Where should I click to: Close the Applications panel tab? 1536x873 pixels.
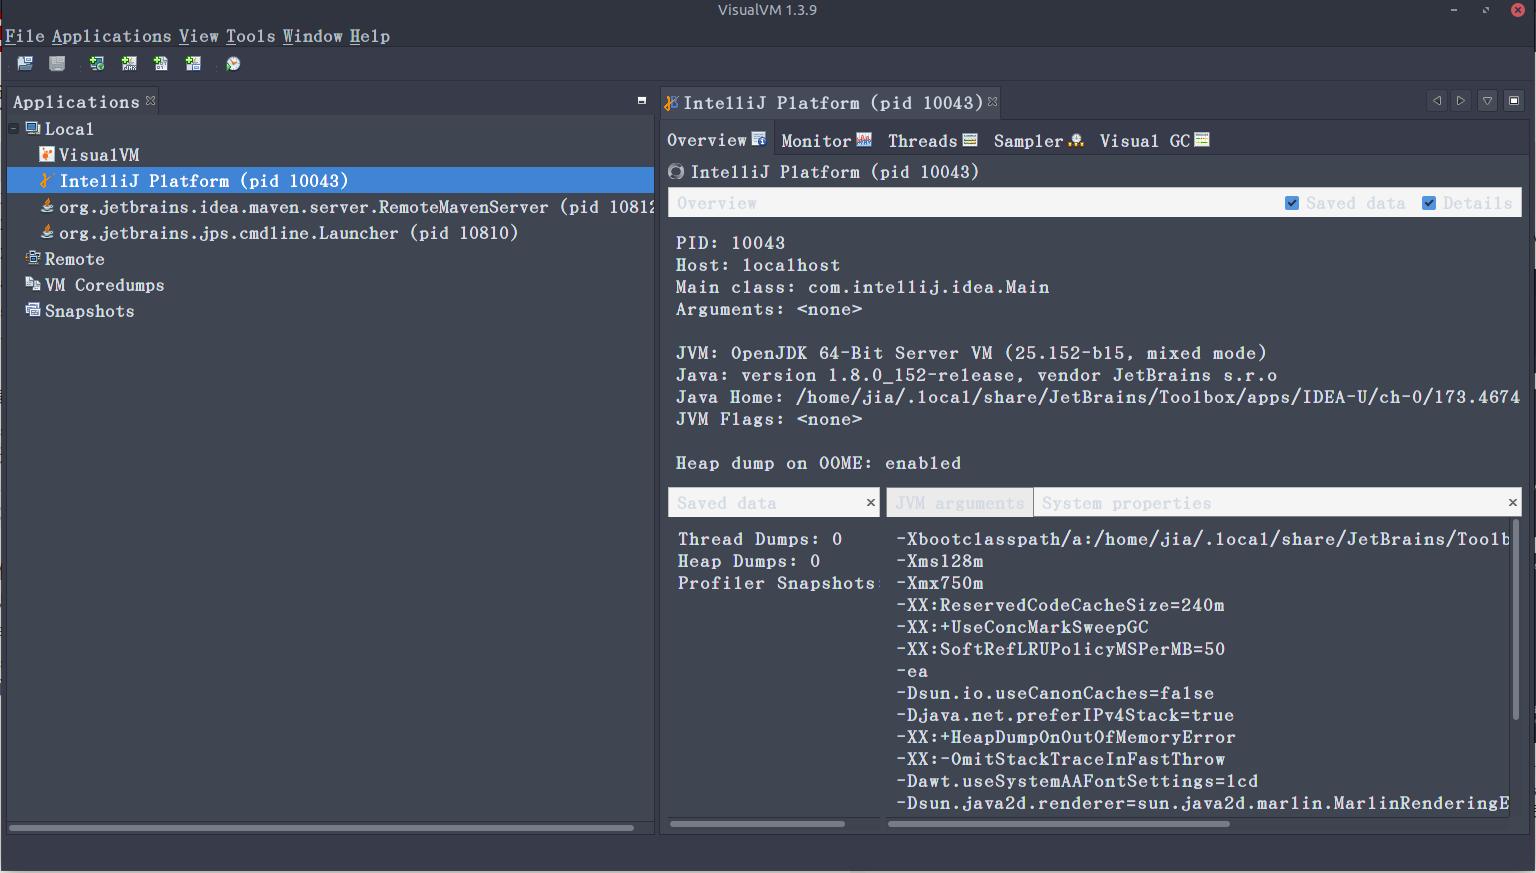[x=150, y=101]
